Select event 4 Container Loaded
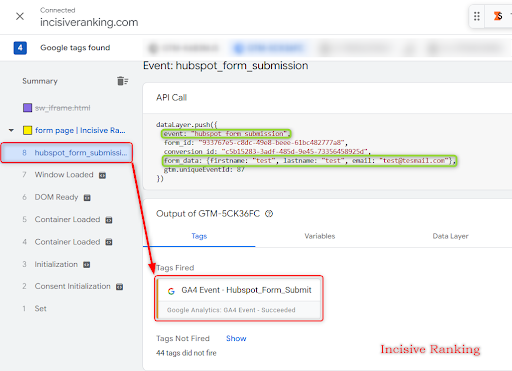The height and width of the screenshot is (371, 512). (67, 242)
